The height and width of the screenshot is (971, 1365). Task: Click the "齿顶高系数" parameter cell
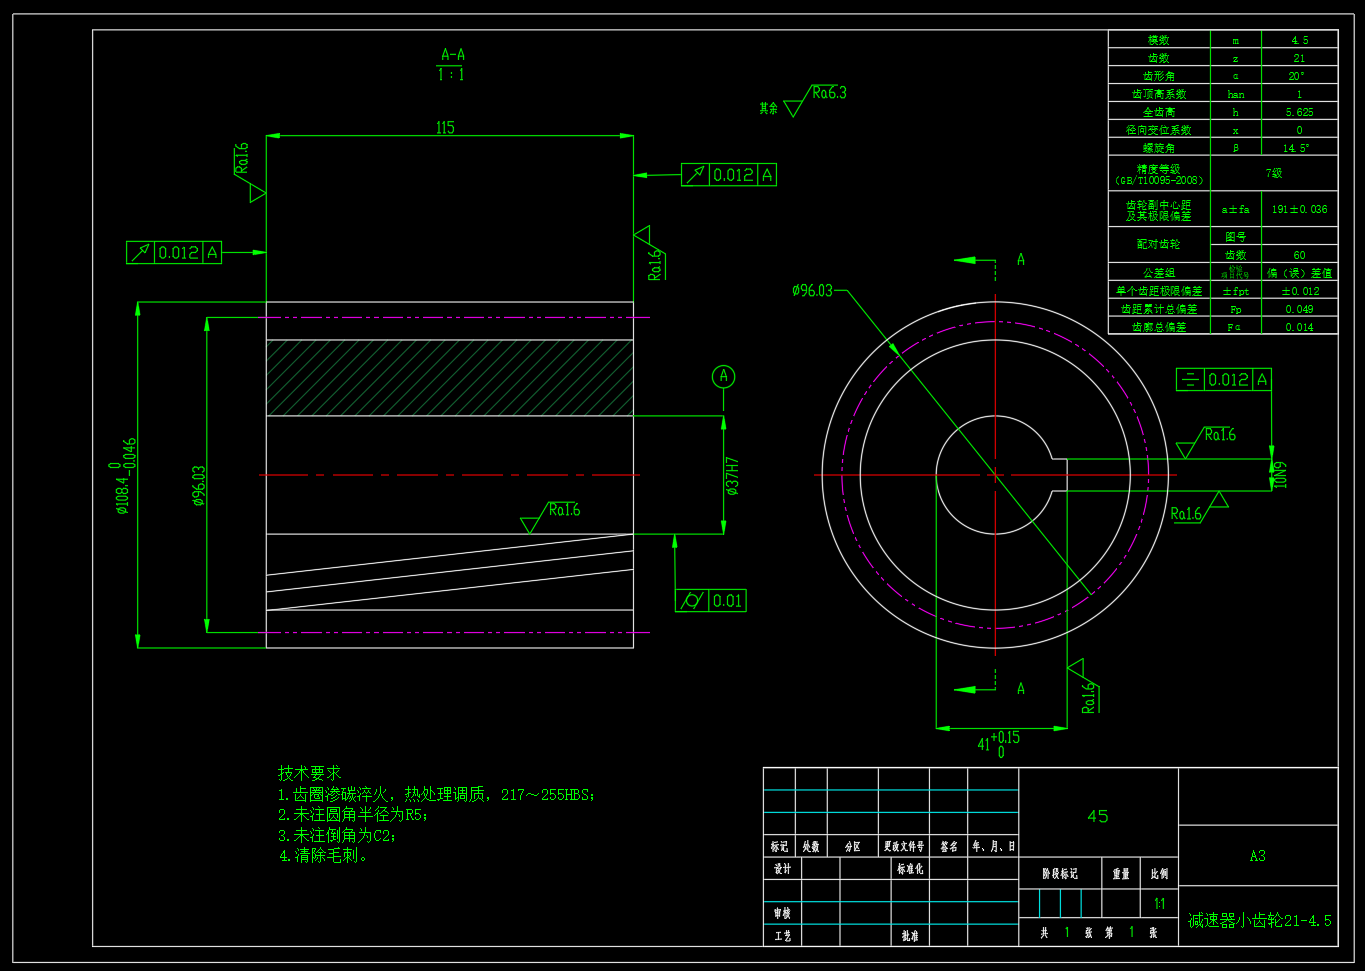[x=1159, y=94]
